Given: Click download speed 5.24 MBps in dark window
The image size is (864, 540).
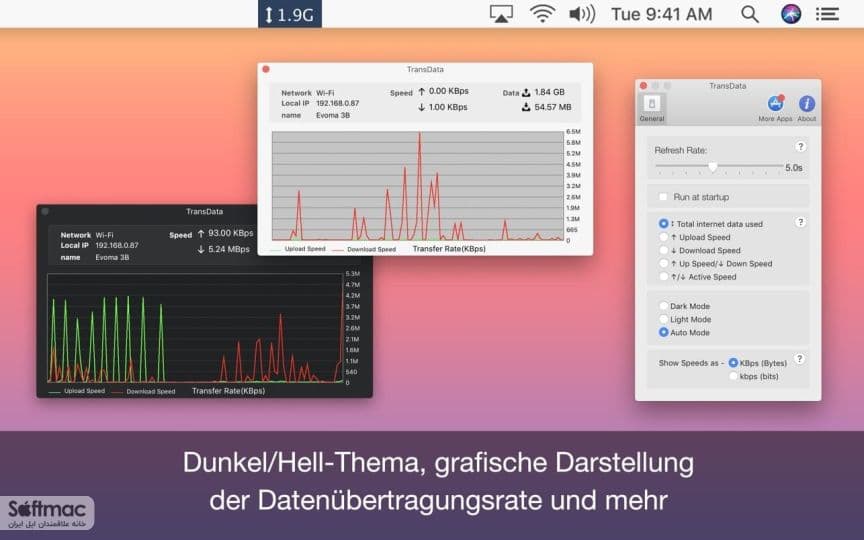Looking at the screenshot, I should [229, 249].
